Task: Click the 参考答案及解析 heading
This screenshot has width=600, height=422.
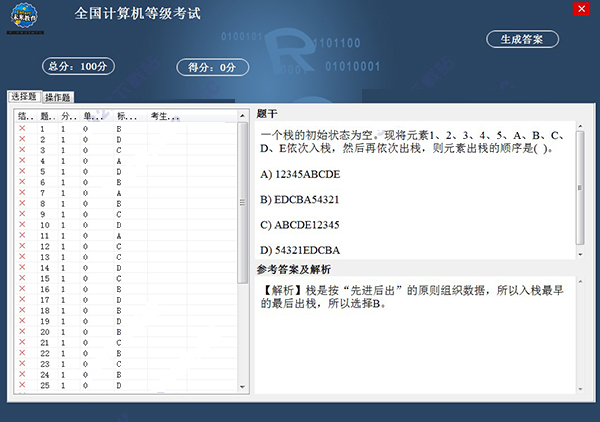Action: point(293,270)
